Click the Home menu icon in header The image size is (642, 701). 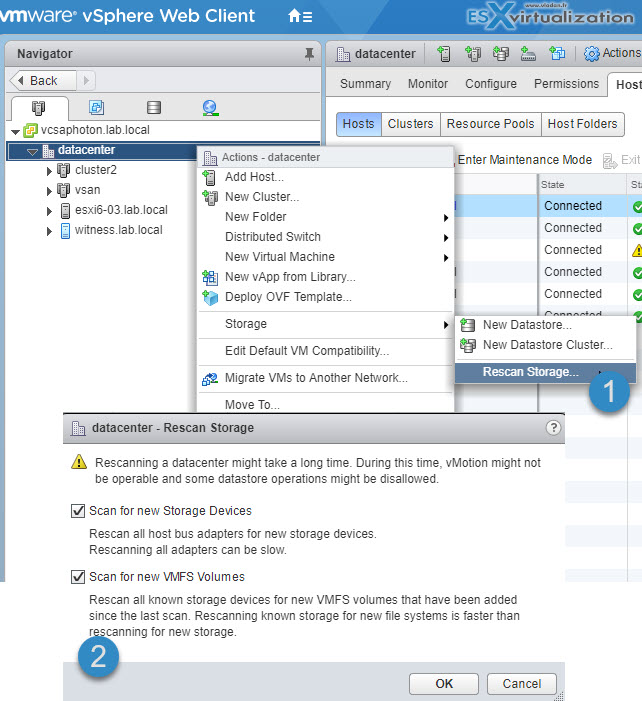click(x=300, y=16)
